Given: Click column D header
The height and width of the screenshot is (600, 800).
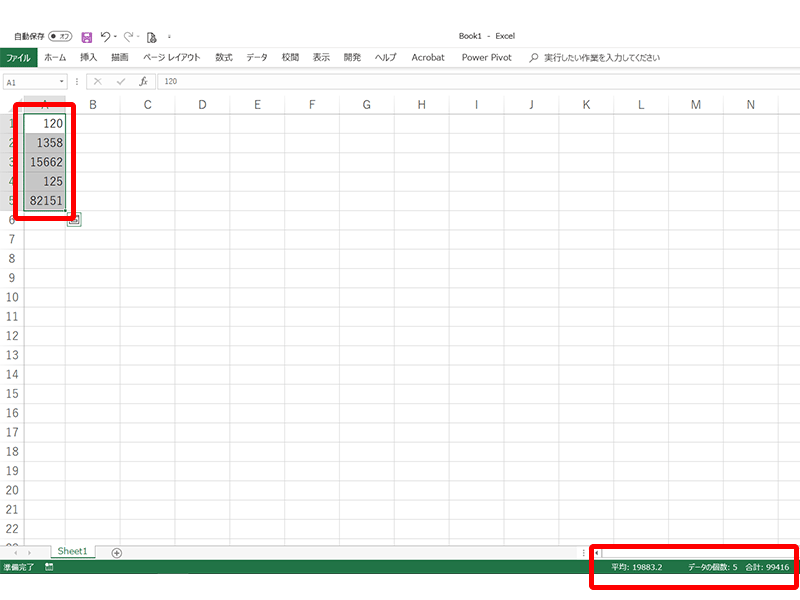Looking at the screenshot, I should (202, 104).
